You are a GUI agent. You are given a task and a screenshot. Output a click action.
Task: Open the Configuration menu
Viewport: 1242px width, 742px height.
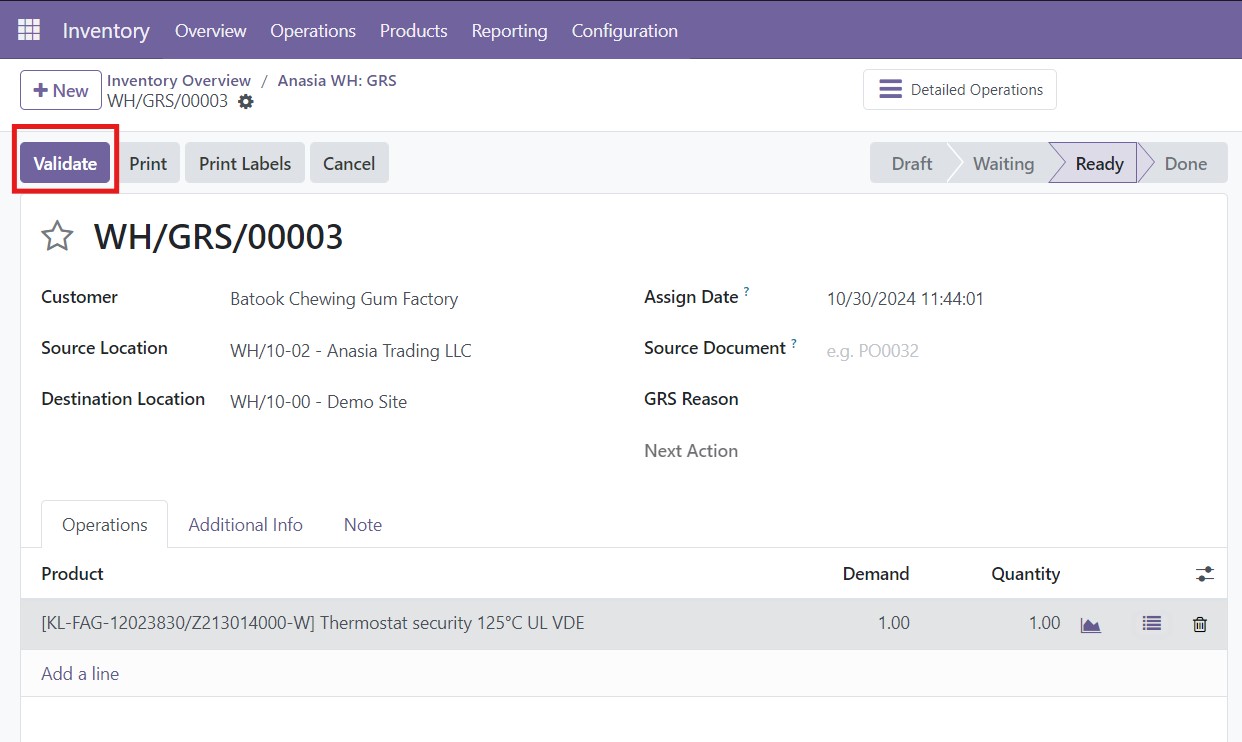click(x=624, y=31)
